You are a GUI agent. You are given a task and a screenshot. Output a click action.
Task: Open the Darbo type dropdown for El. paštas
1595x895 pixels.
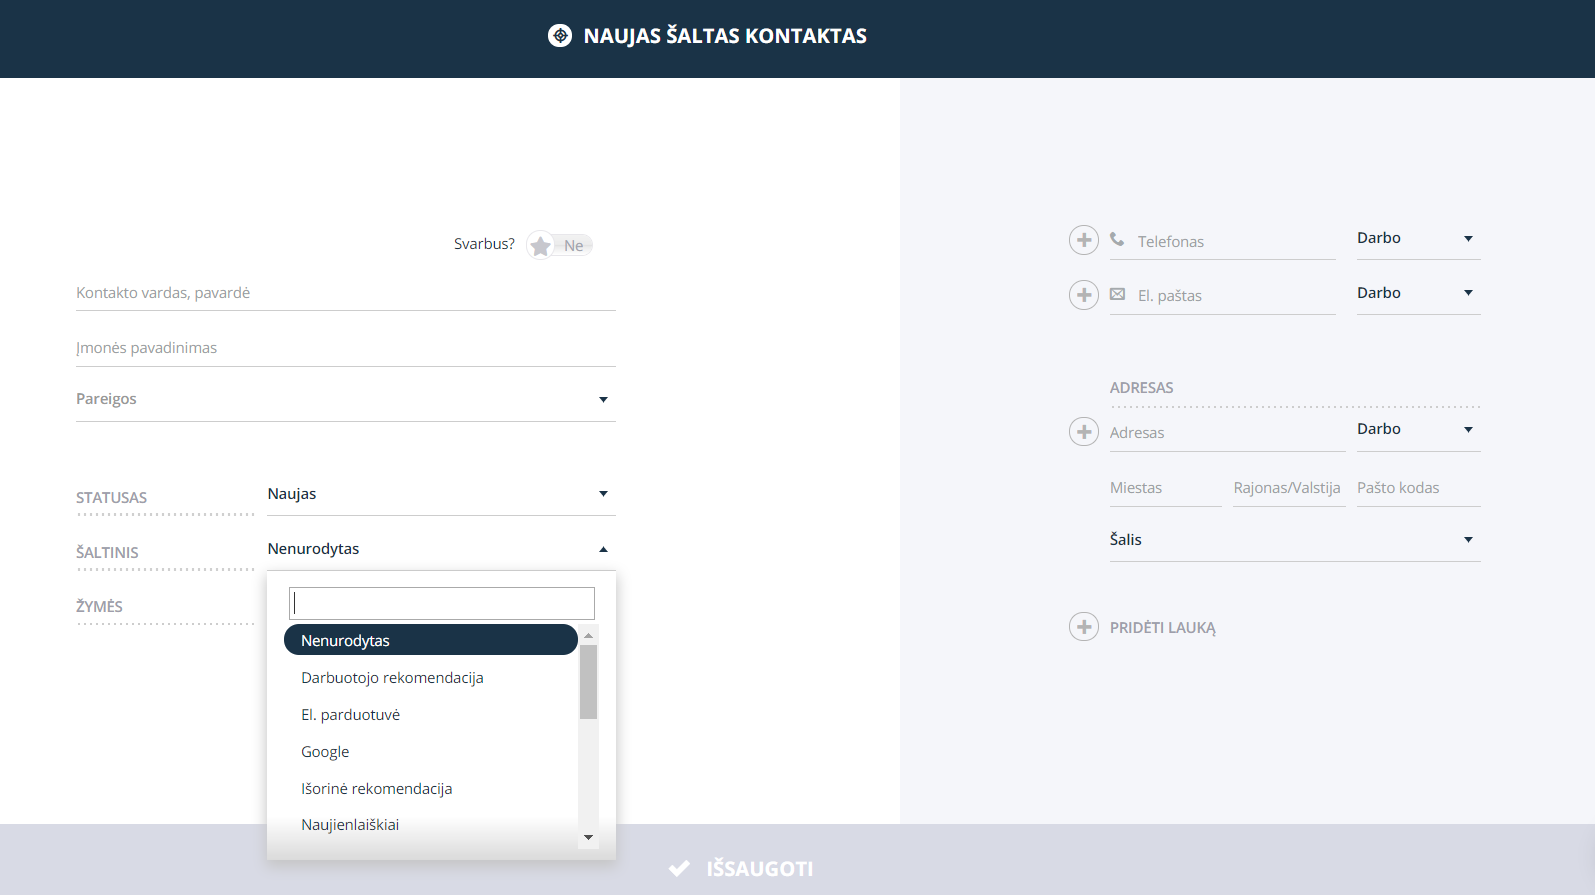tap(1418, 293)
